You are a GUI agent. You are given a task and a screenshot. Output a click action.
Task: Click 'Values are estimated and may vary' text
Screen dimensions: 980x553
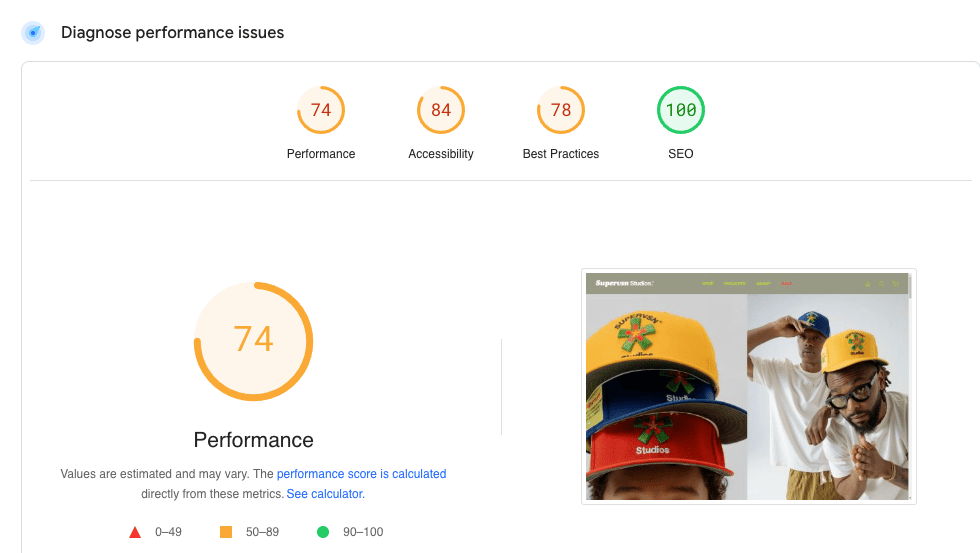coord(155,474)
